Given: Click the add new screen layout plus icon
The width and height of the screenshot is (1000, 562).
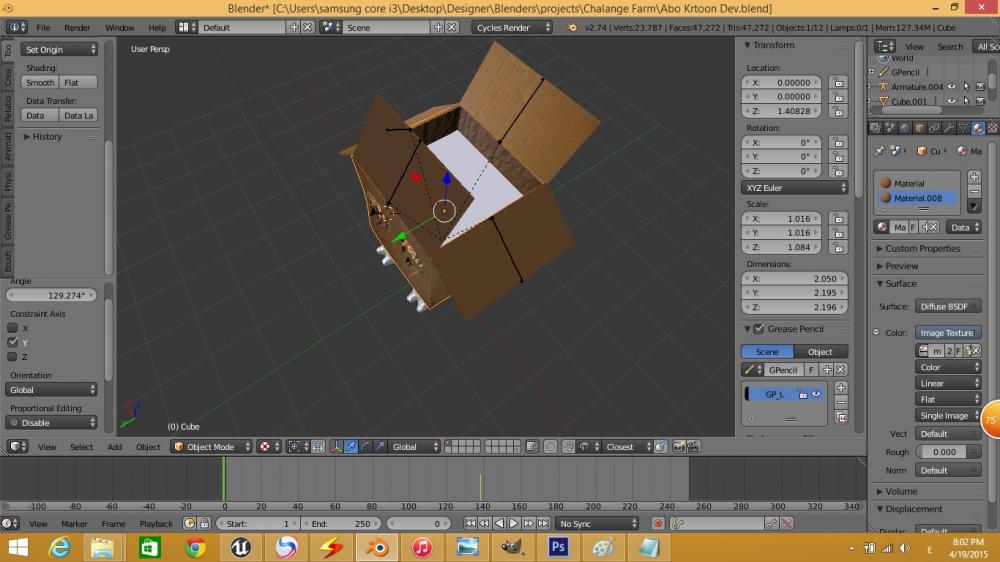Looking at the screenshot, I should (294, 28).
